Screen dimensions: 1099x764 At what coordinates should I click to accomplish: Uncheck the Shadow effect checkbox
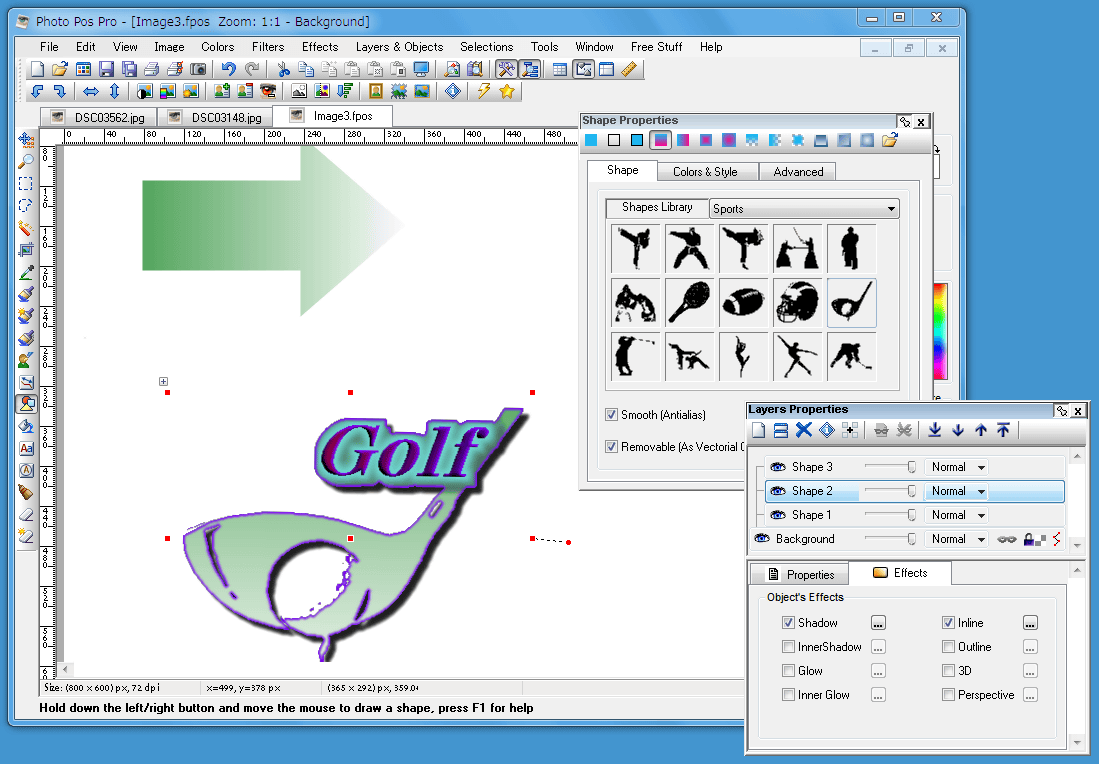(x=789, y=623)
